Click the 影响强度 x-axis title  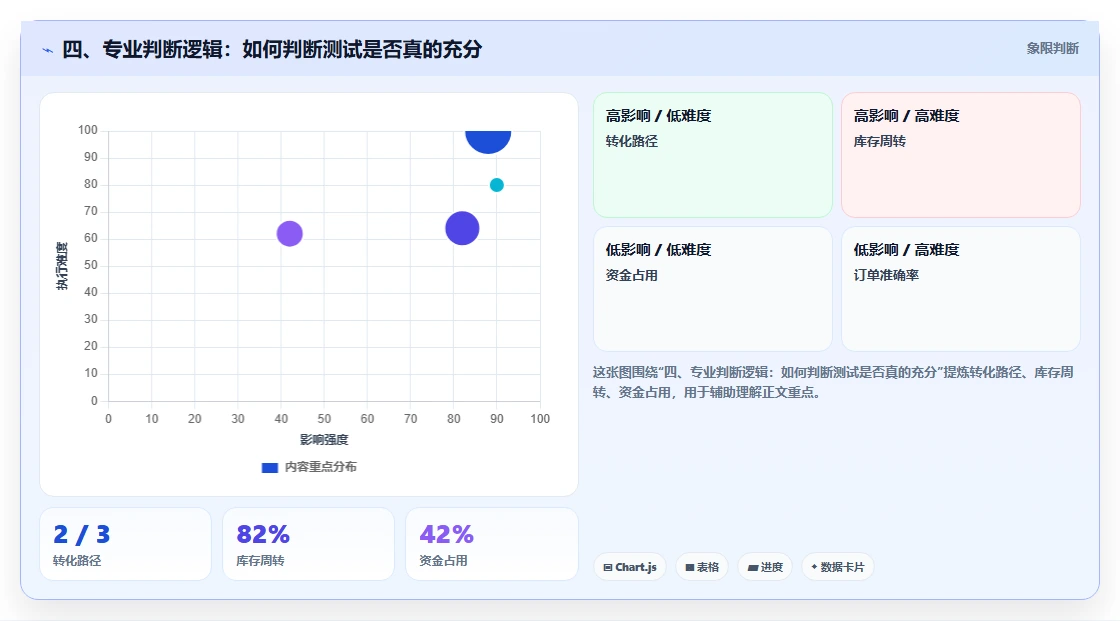(x=324, y=439)
